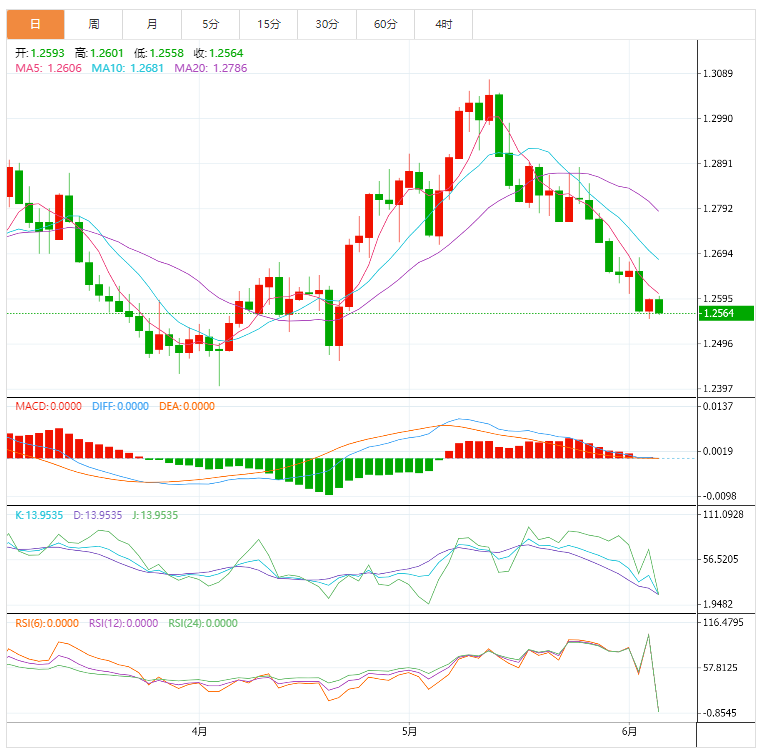The width and height of the screenshot is (764, 755).
Task: Click the 5月 time axis marker
Action: (409, 732)
